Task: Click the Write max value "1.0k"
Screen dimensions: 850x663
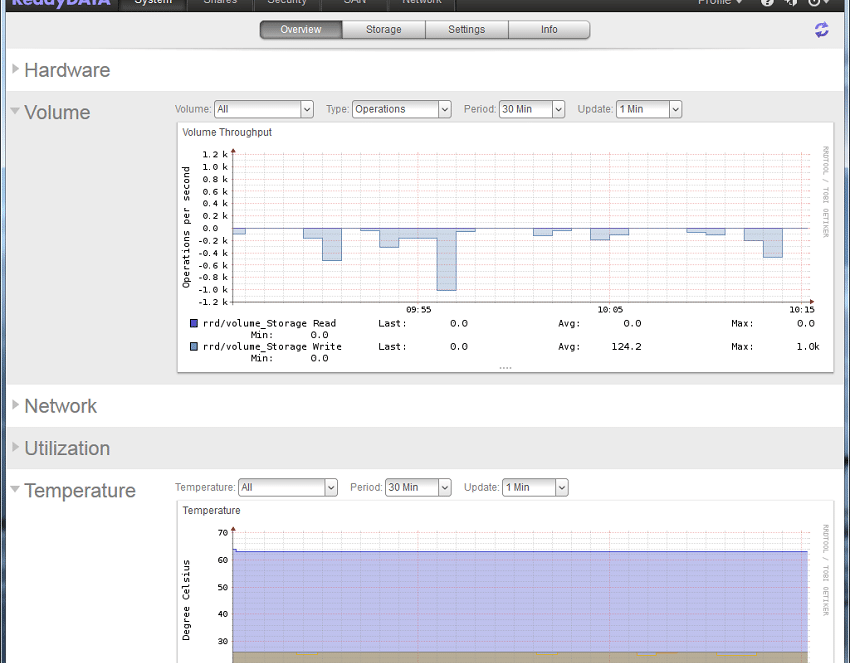Action: [x=808, y=347]
